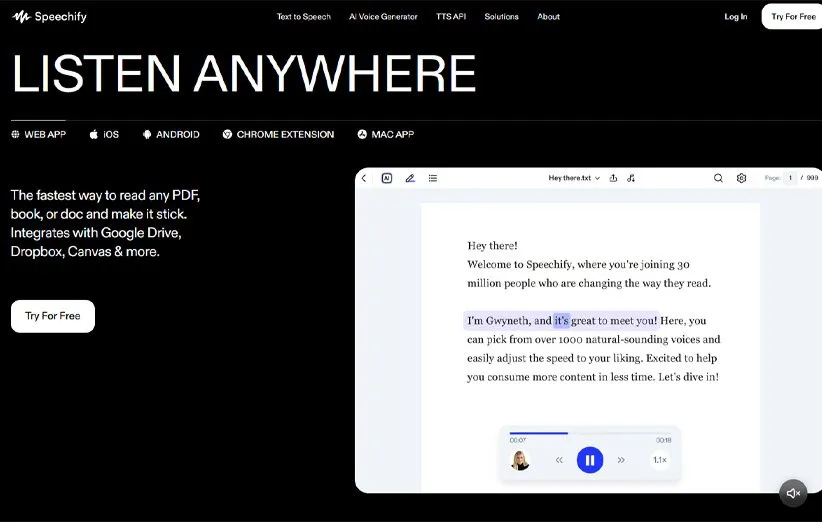Open the Solutions menu in top navigation

[501, 17]
